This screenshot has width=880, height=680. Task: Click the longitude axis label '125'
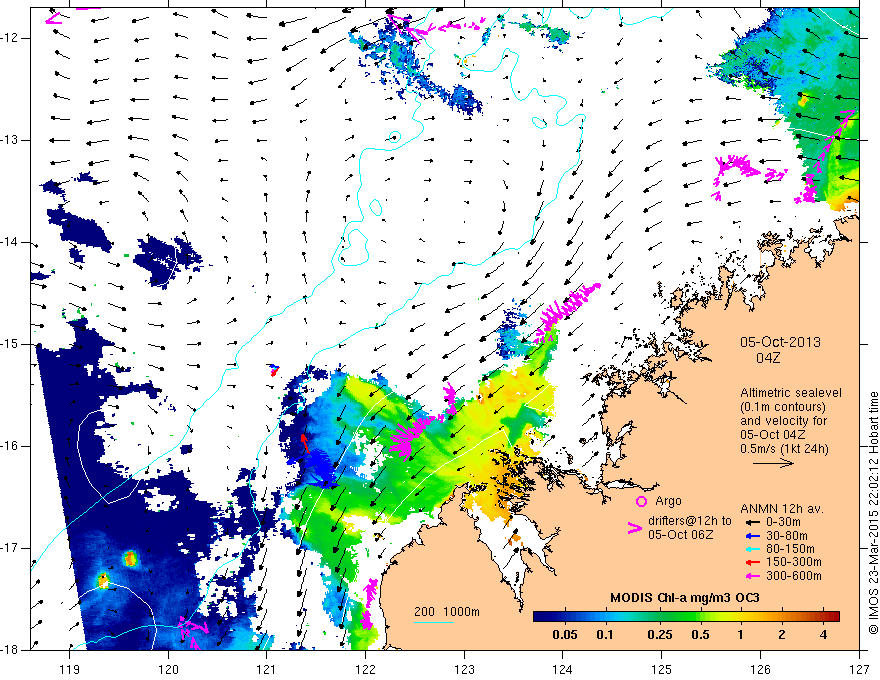point(662,669)
